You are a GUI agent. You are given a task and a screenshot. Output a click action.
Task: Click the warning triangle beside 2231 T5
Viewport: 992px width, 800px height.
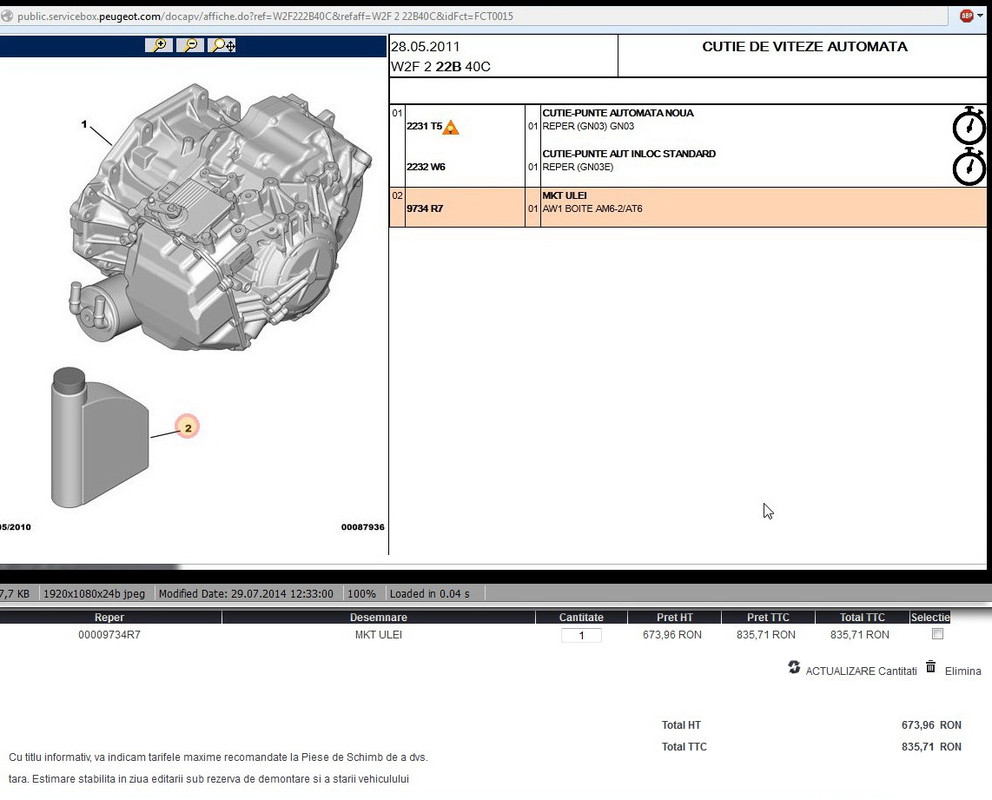[x=450, y=127]
